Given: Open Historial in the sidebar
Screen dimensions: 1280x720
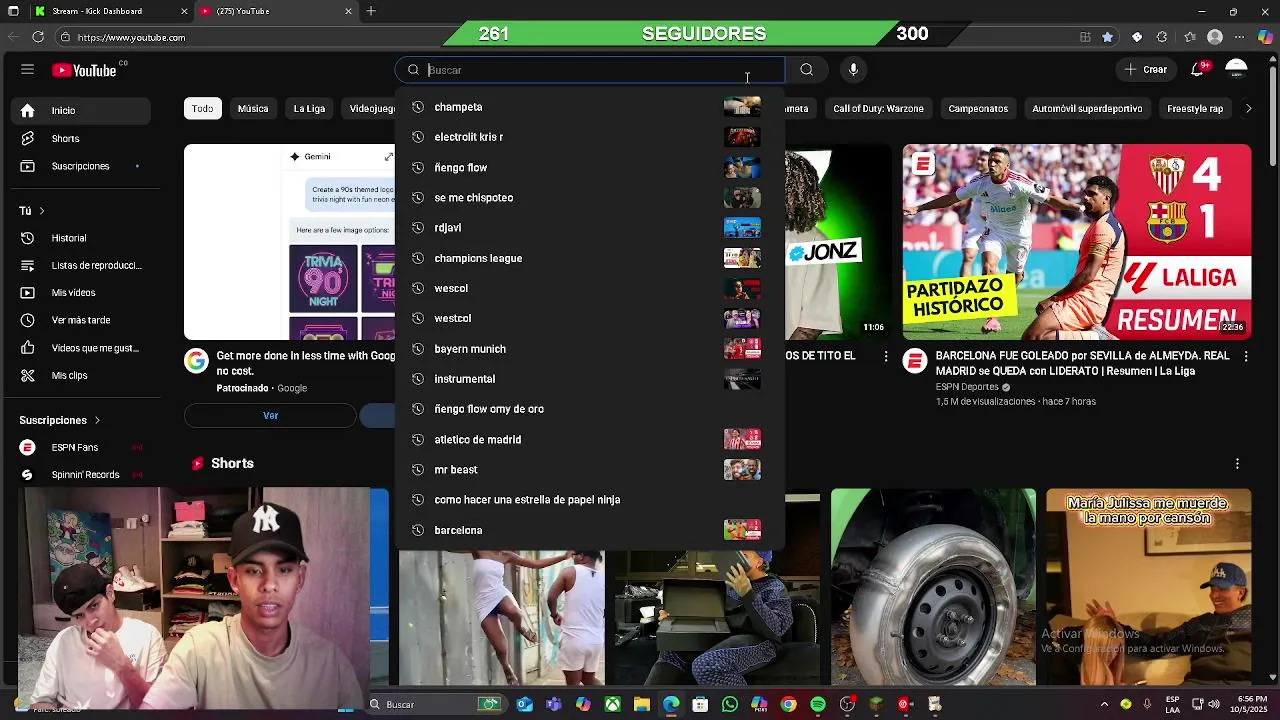Looking at the screenshot, I should pos(80,238).
